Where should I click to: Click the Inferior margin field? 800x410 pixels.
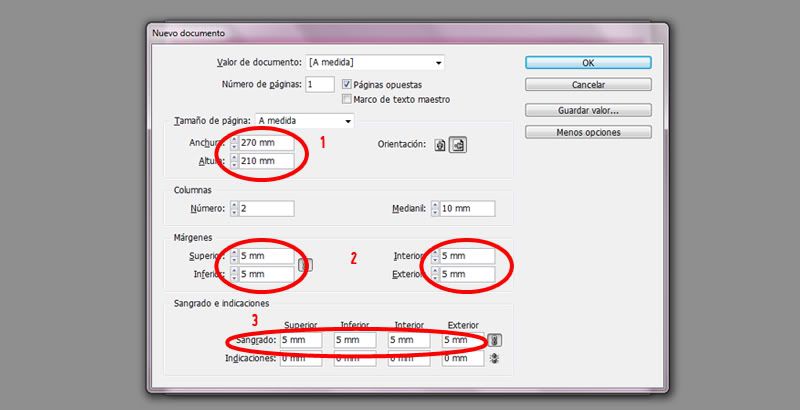tap(266, 274)
